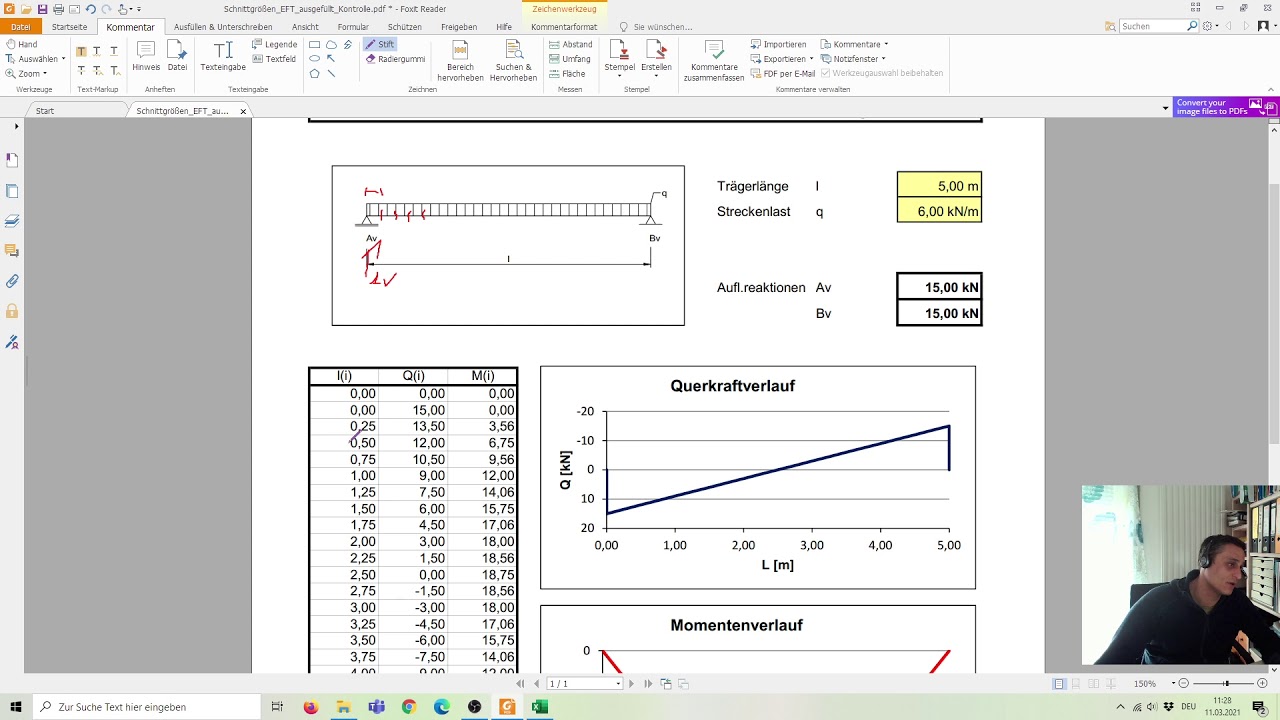
Task: Open the Datei menu
Action: pyautogui.click(x=20, y=27)
